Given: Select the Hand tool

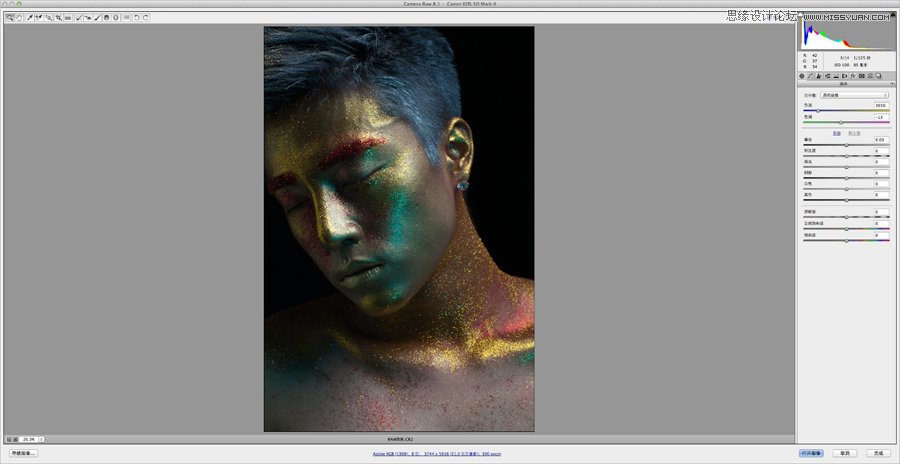Looking at the screenshot, I should coord(18,17).
